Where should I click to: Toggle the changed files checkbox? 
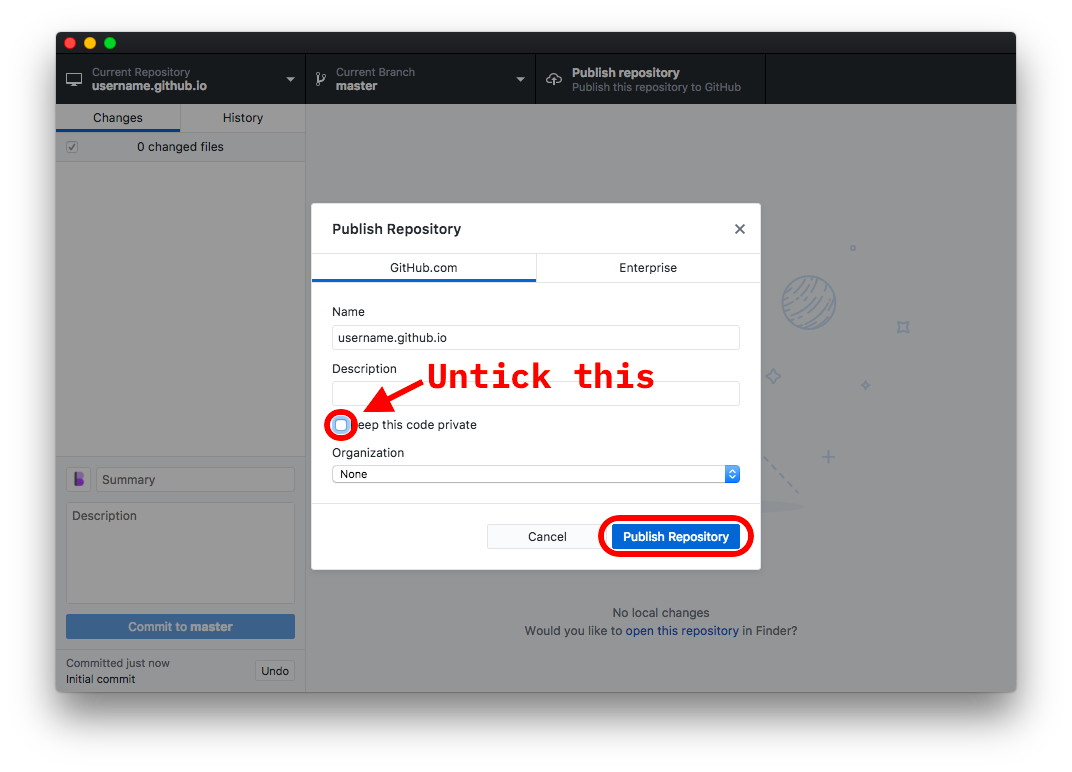coord(71,146)
